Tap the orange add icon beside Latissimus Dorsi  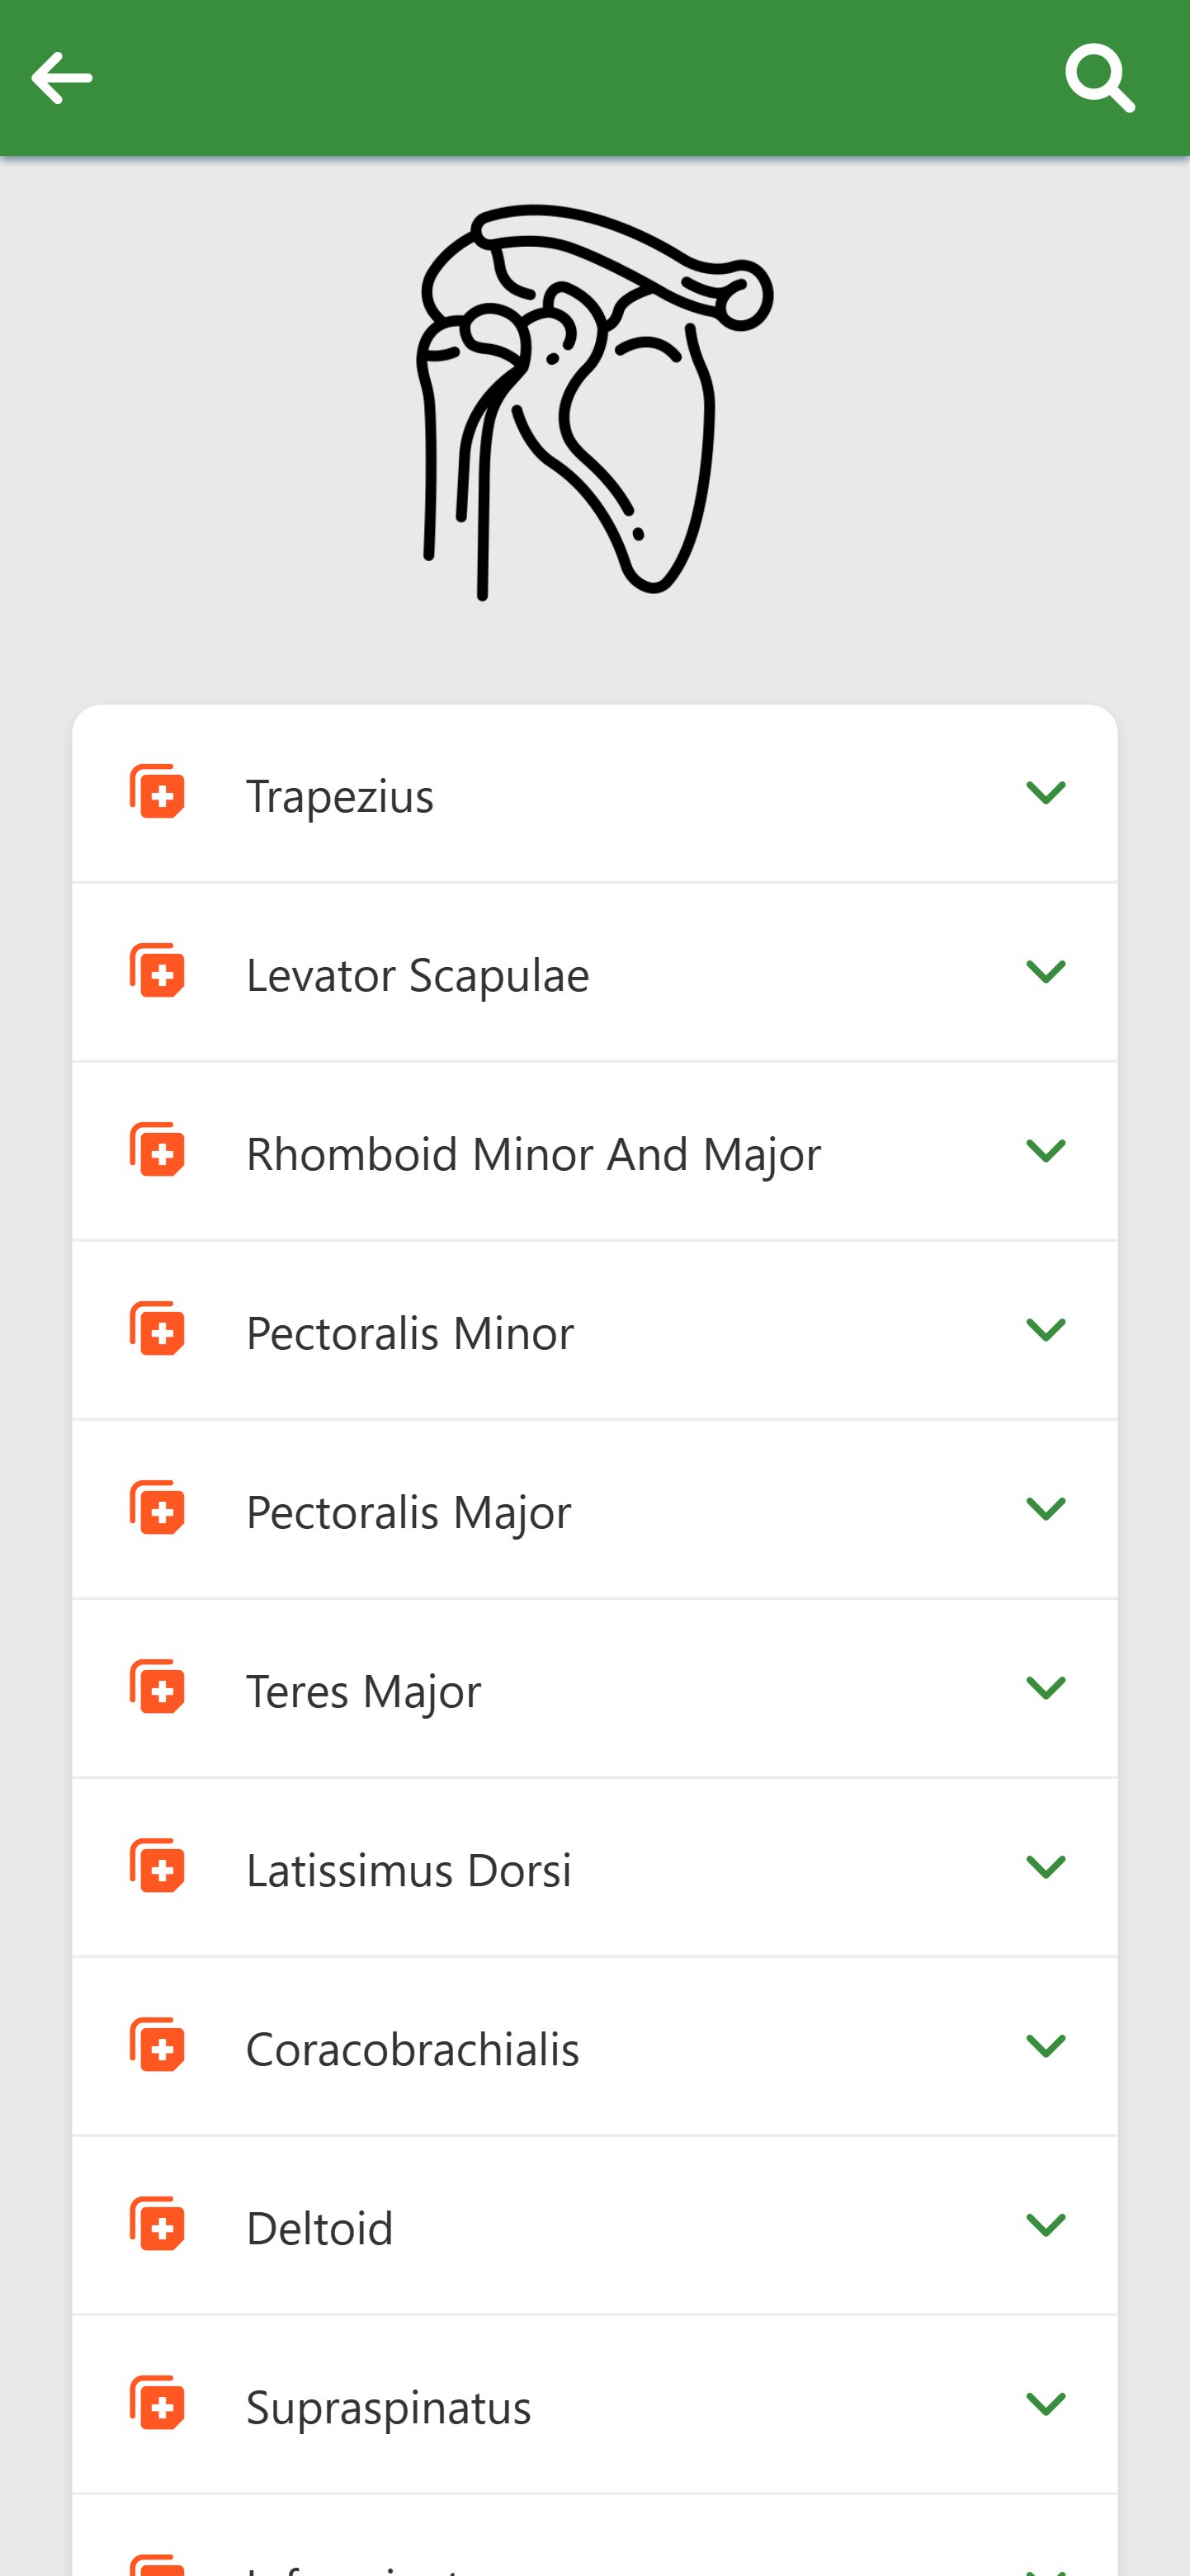[157, 1866]
